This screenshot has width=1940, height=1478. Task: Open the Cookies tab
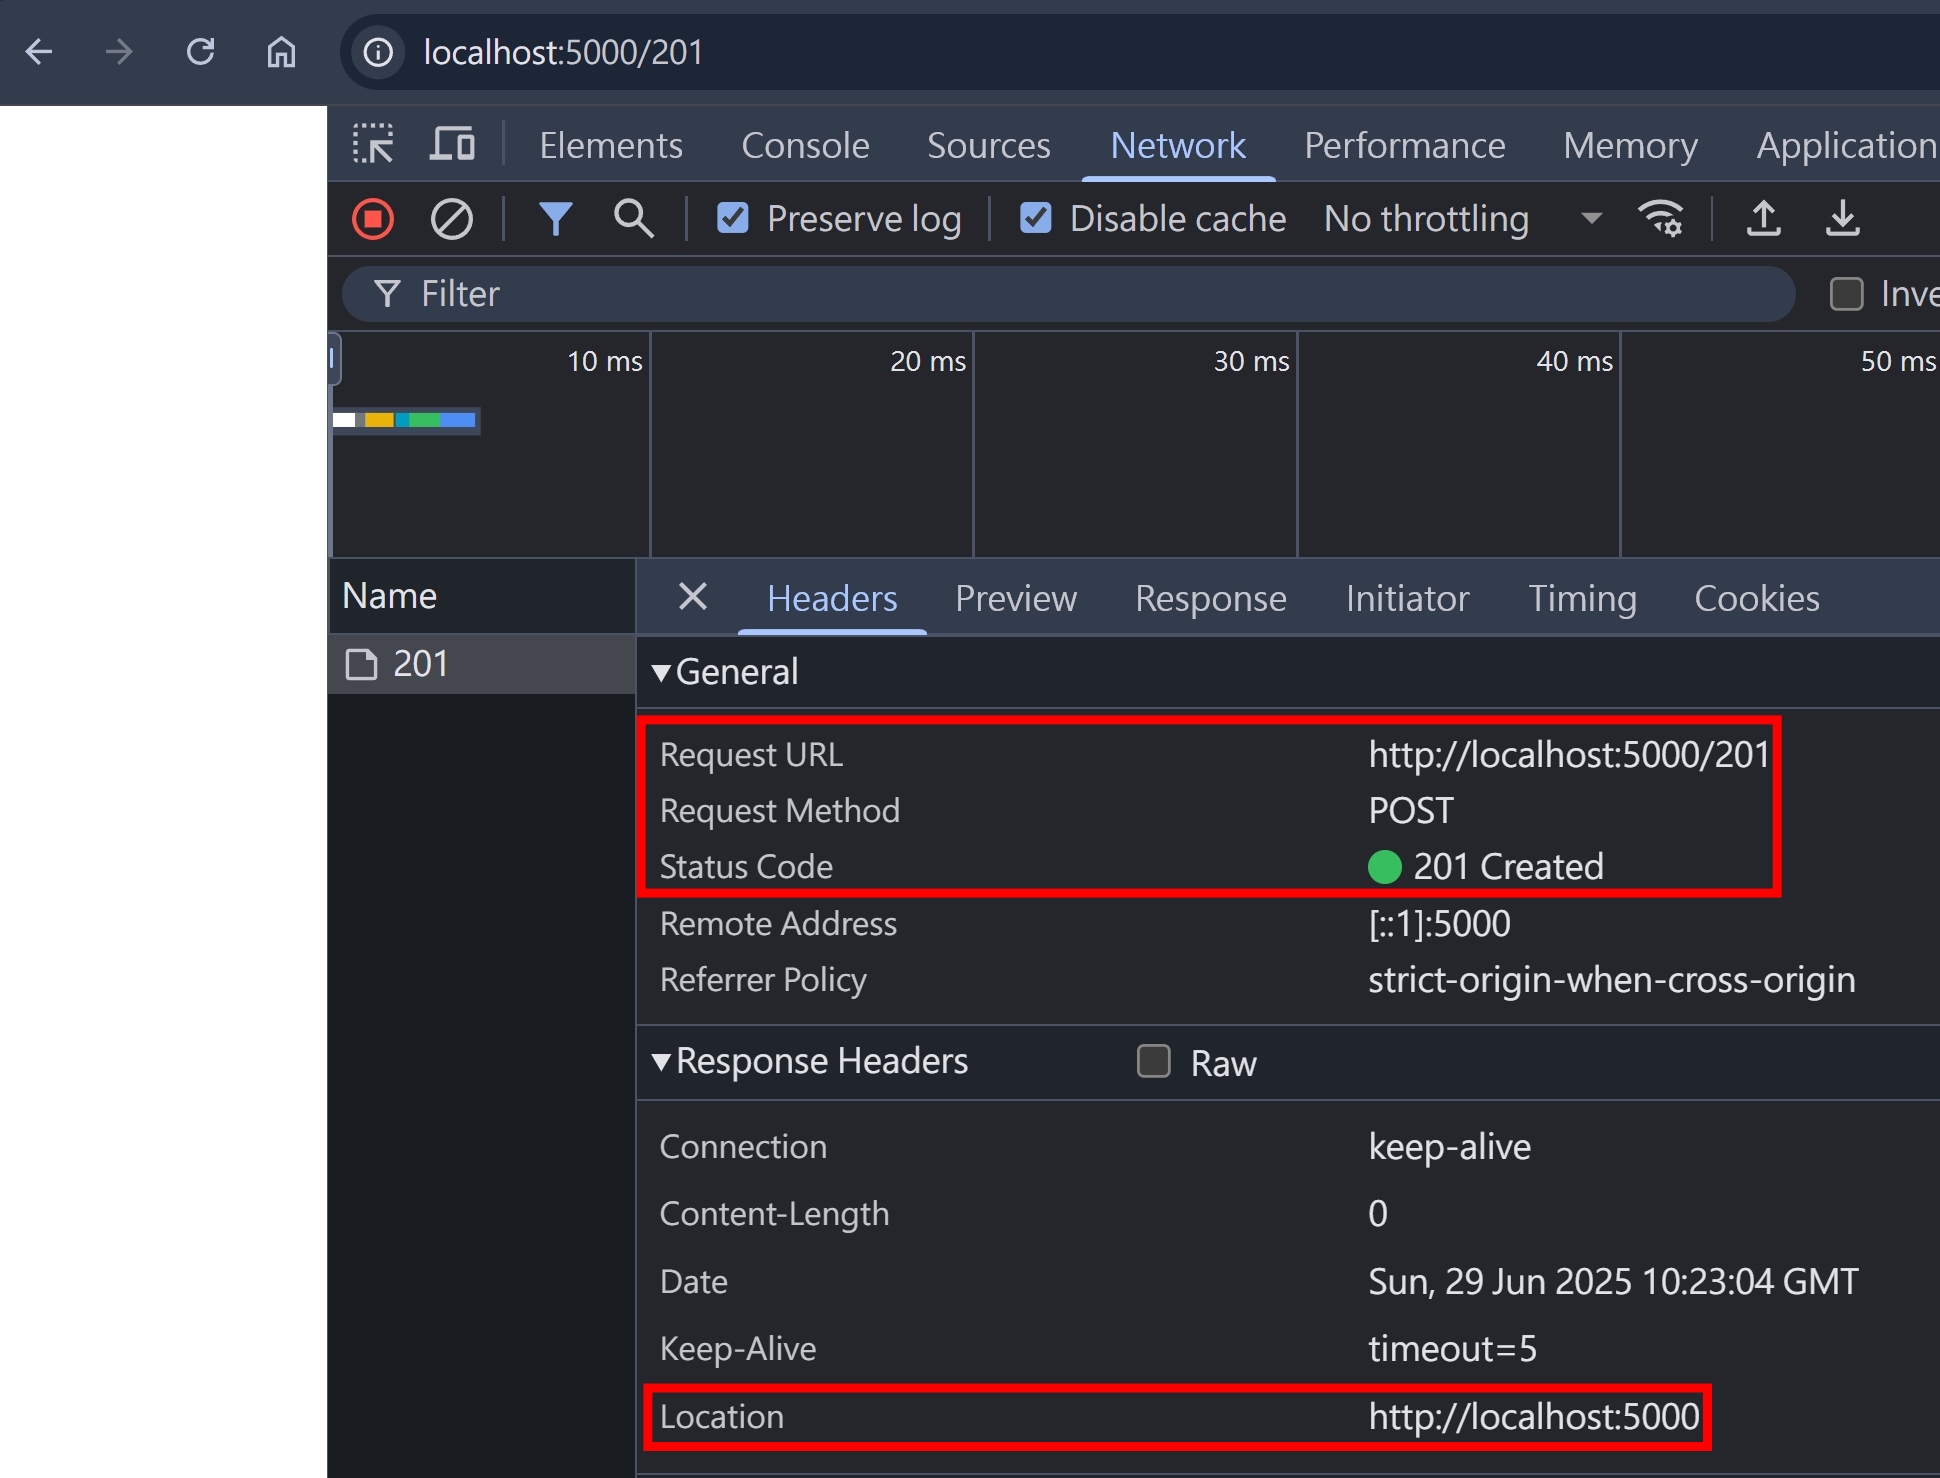pyautogui.click(x=1757, y=598)
